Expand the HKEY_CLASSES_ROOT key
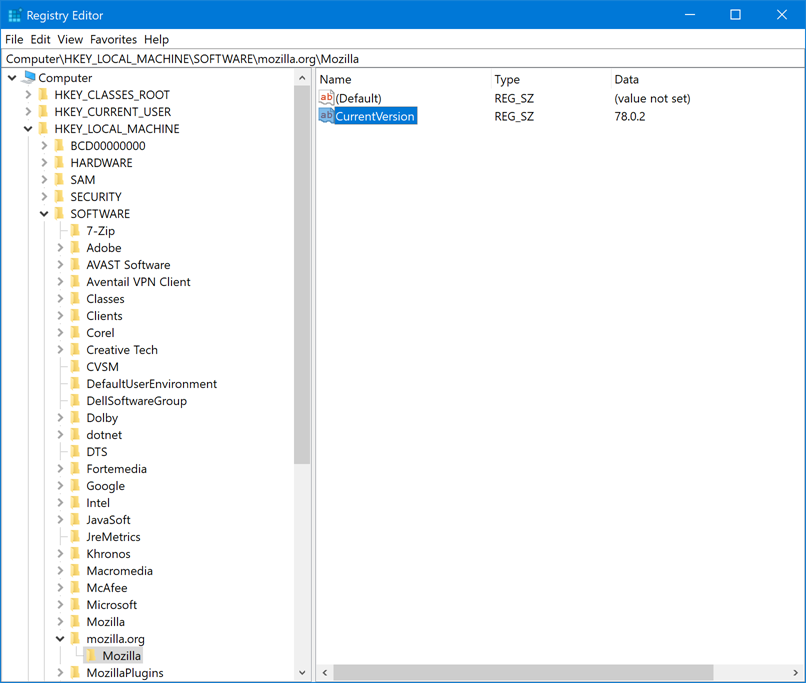This screenshot has width=806, height=683. tap(28, 94)
